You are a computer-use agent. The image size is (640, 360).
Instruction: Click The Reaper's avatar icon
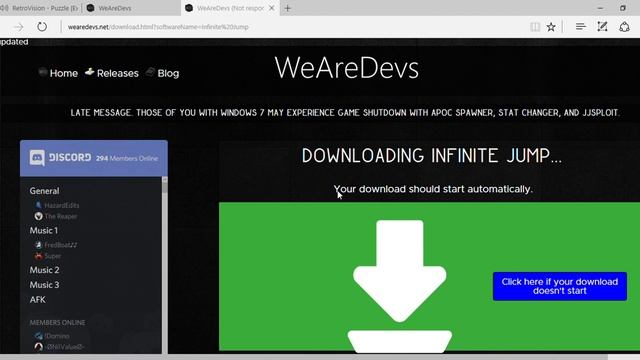click(x=39, y=216)
